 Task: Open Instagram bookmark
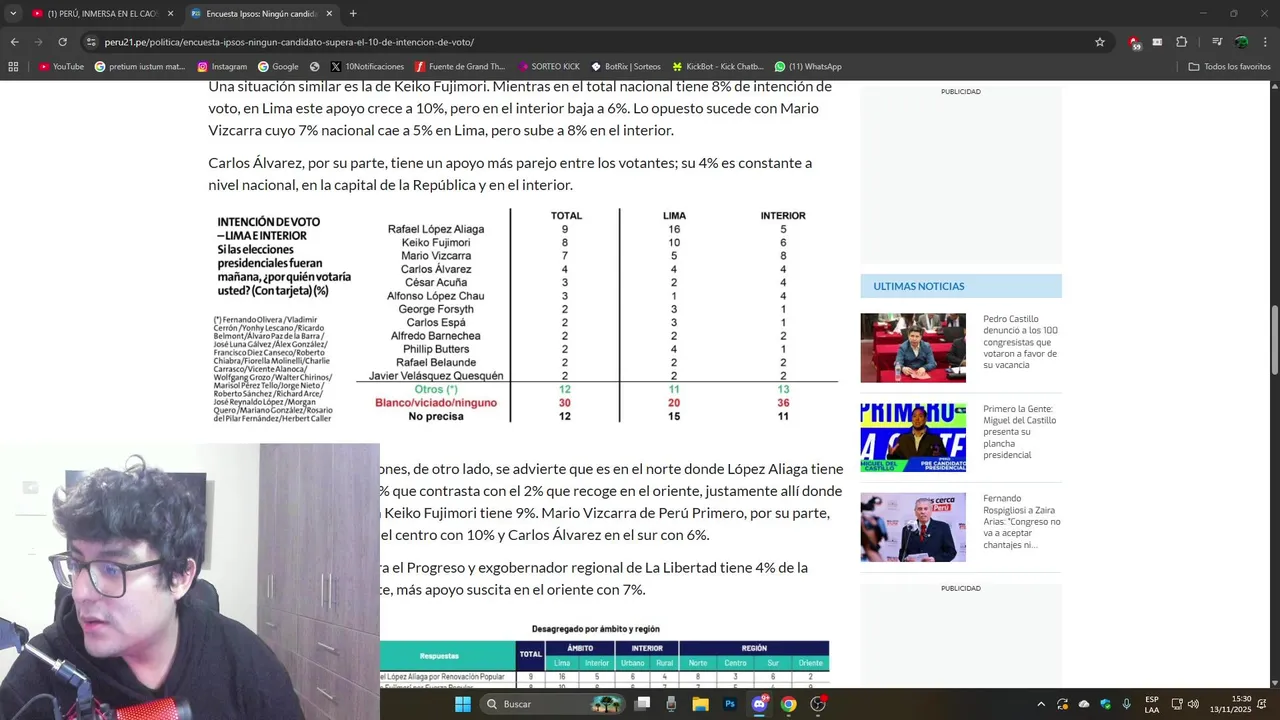pos(222,67)
